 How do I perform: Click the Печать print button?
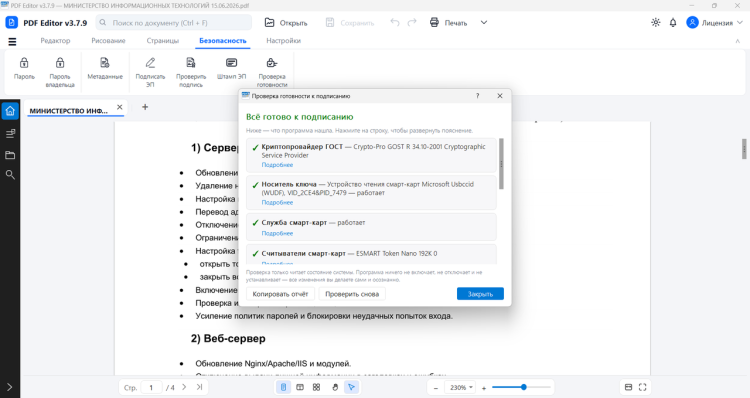[x=448, y=22]
